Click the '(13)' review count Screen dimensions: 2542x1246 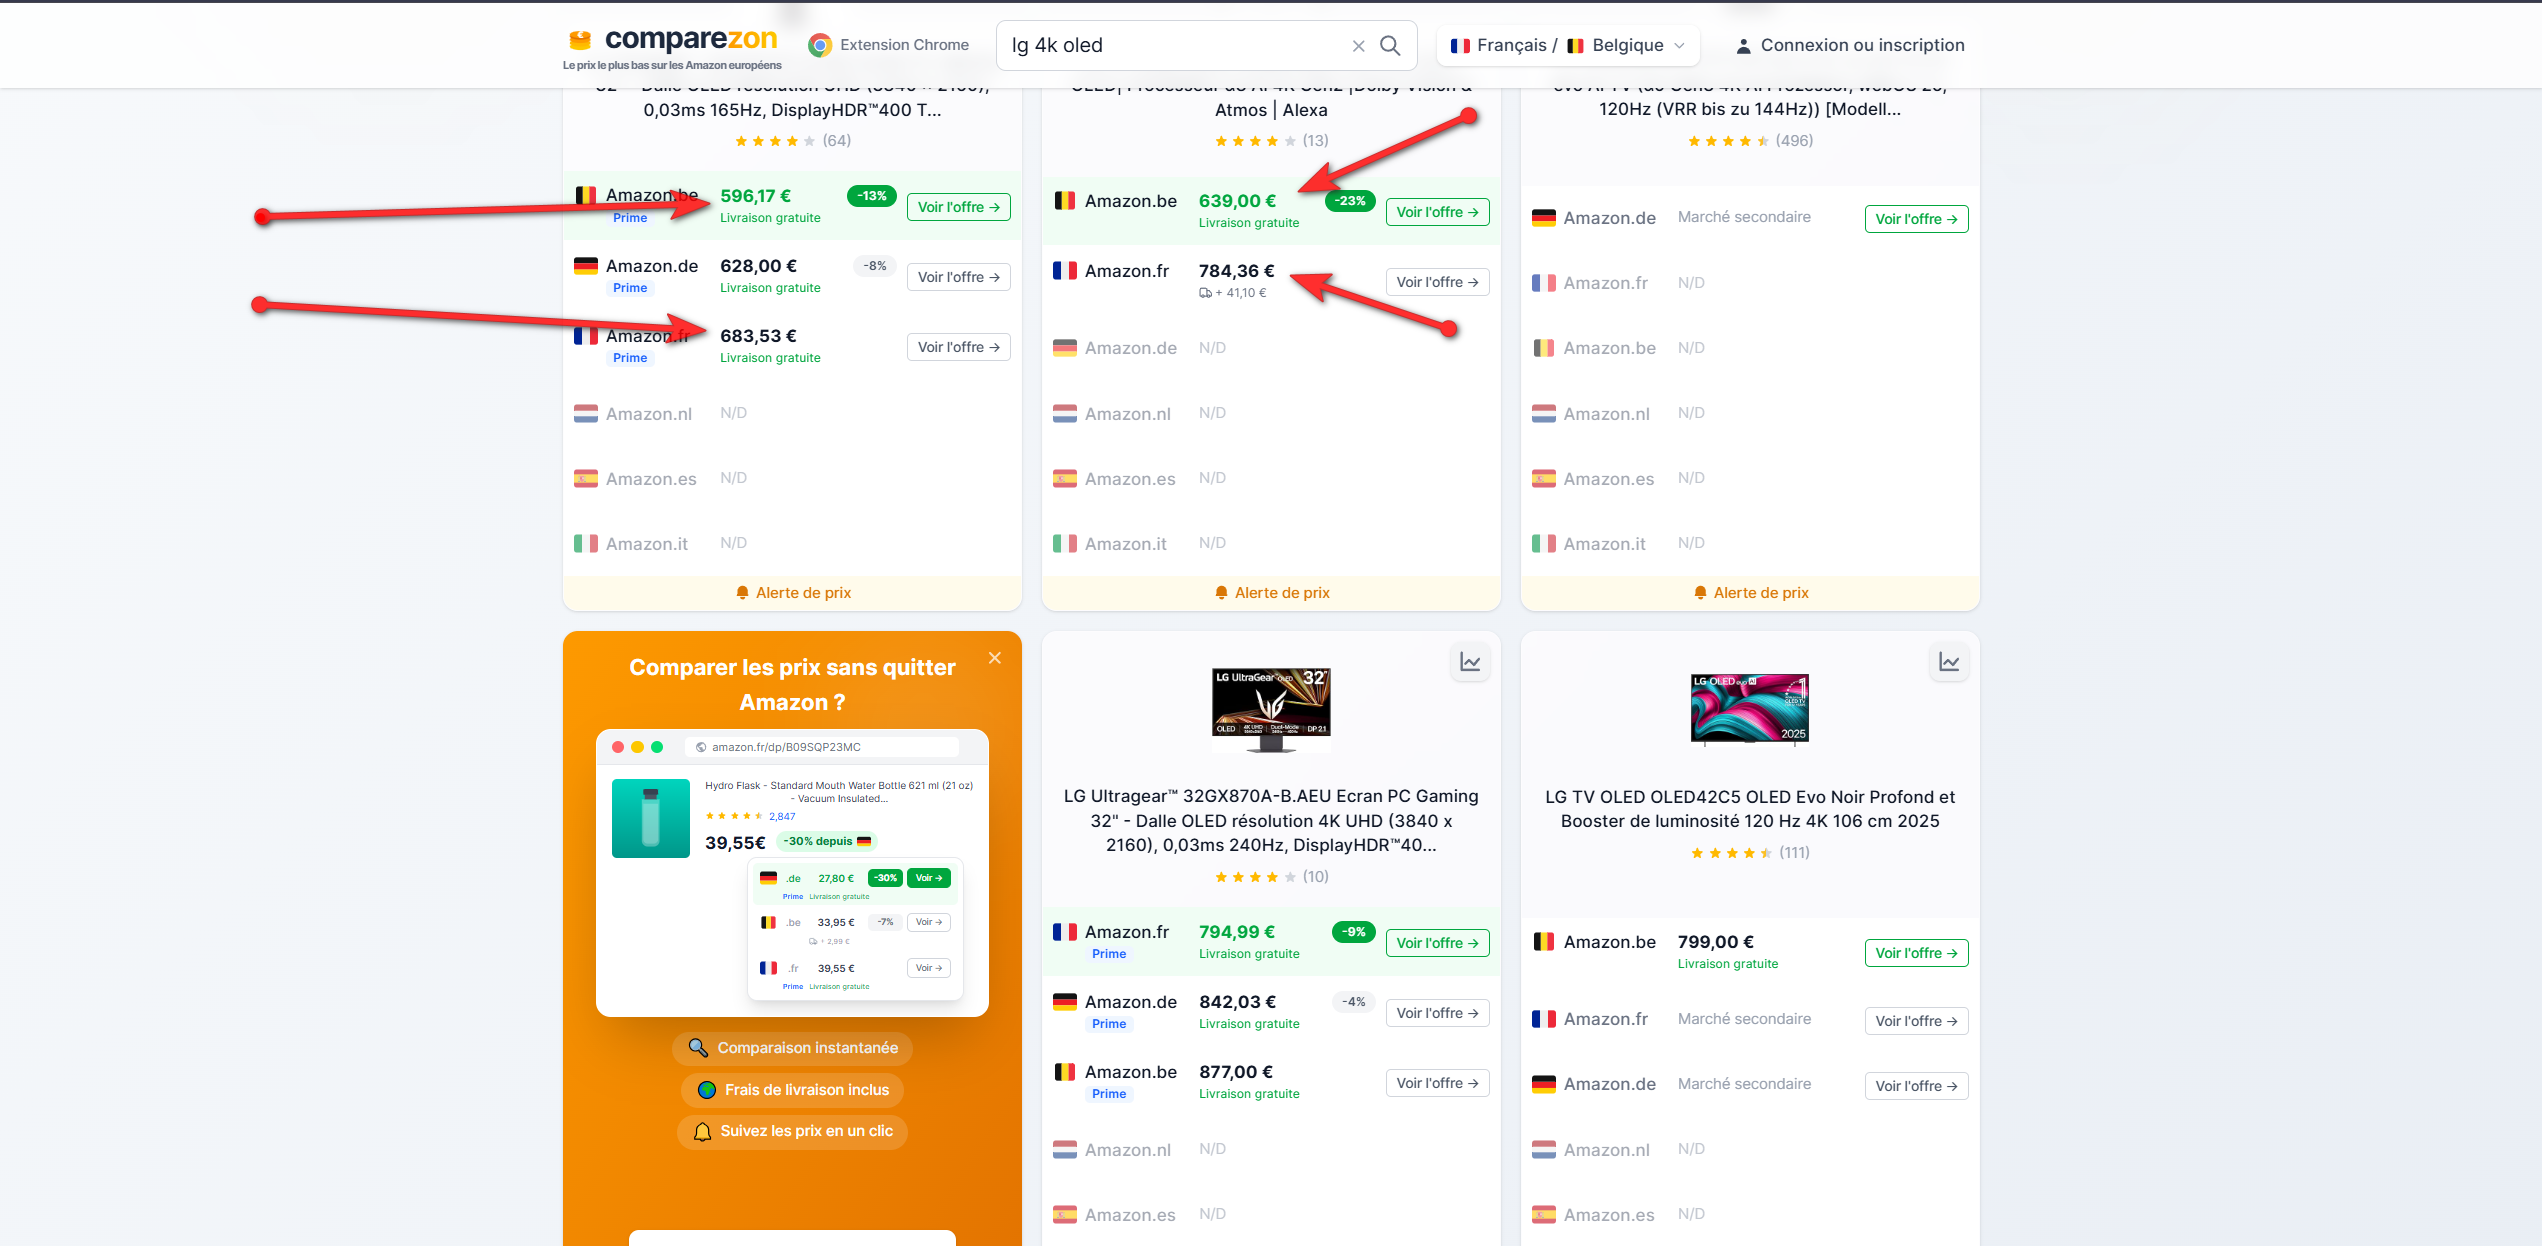point(1315,141)
